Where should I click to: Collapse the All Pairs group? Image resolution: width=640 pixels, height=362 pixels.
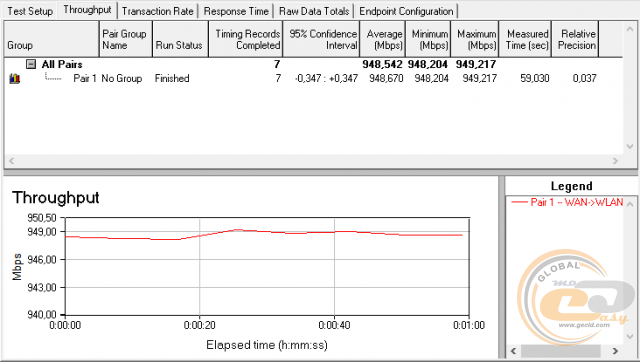pos(31,64)
